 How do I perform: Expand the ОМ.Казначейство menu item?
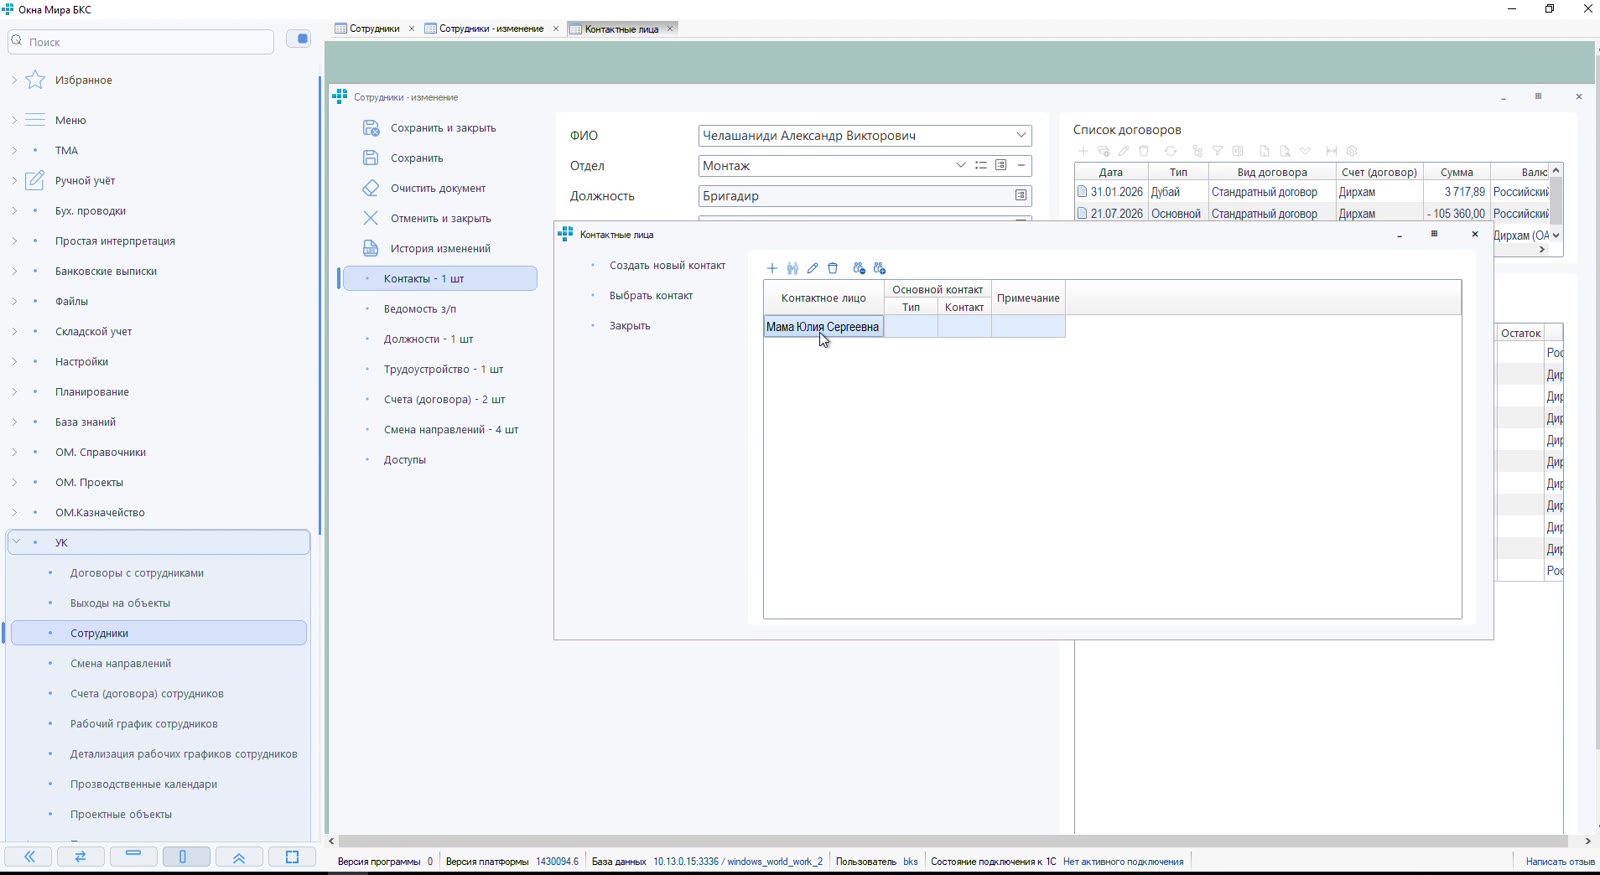point(14,512)
